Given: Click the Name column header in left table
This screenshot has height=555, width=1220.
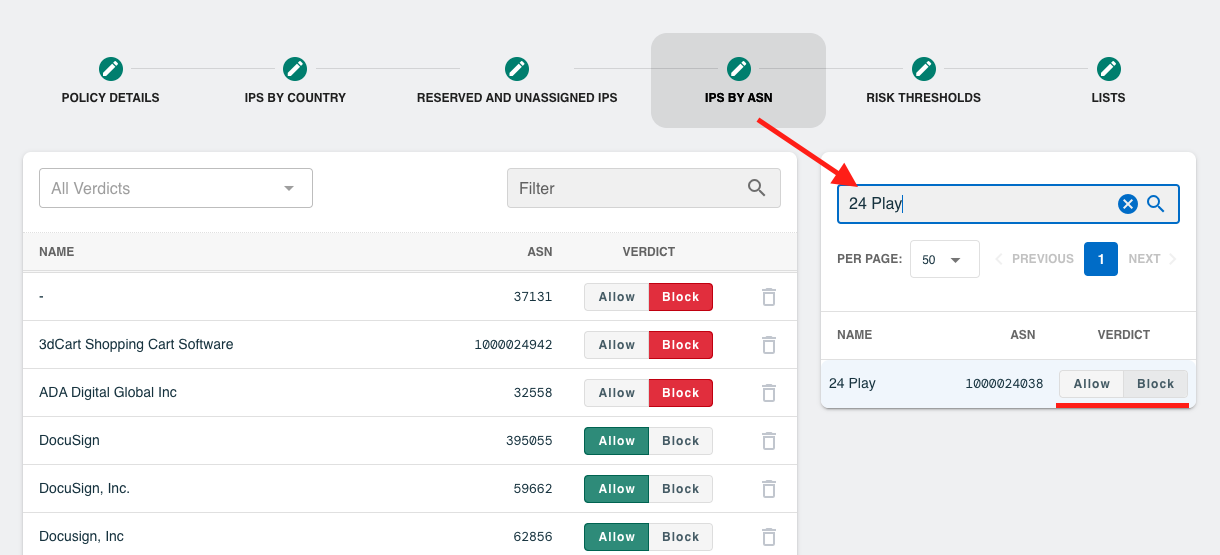Looking at the screenshot, I should pyautogui.click(x=57, y=252).
